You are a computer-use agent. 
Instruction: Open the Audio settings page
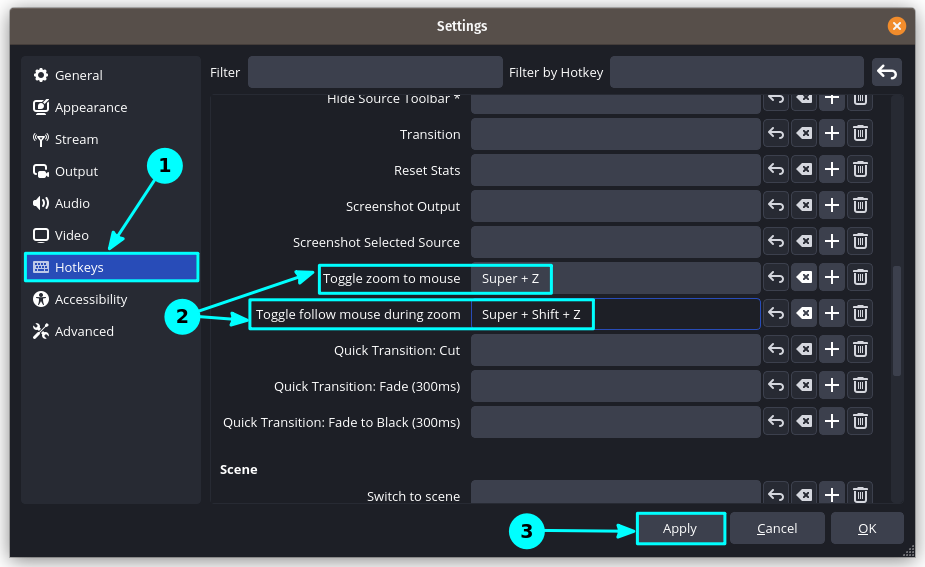pyautogui.click(x=72, y=203)
